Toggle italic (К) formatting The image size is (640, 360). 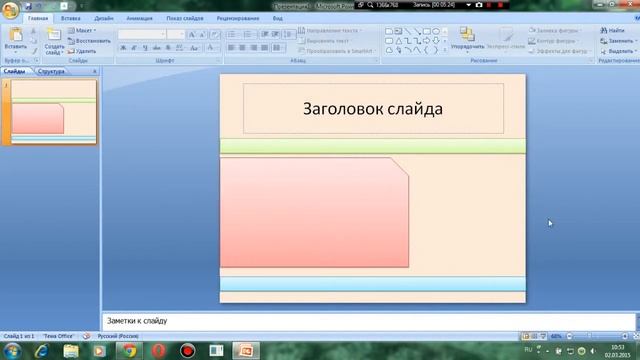click(134, 48)
